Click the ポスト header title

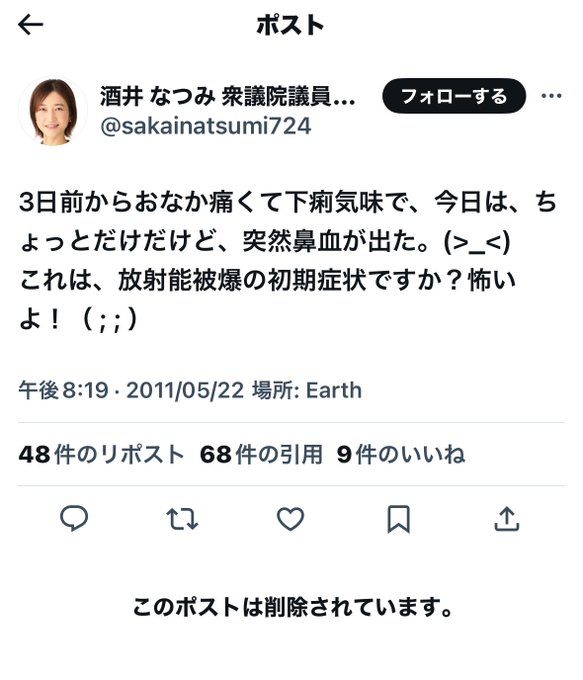(290, 25)
